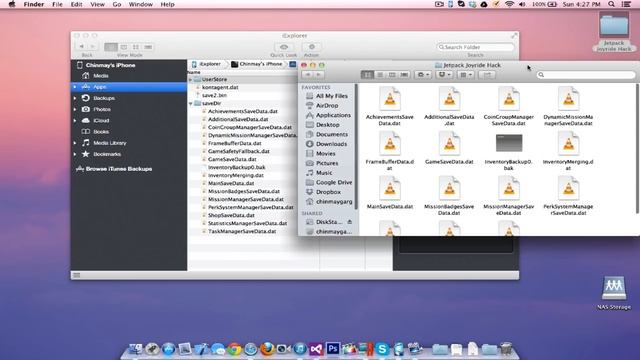Open the Books section in iExplorer sidebar
Image resolution: width=640 pixels, height=360 pixels.
(x=100, y=132)
